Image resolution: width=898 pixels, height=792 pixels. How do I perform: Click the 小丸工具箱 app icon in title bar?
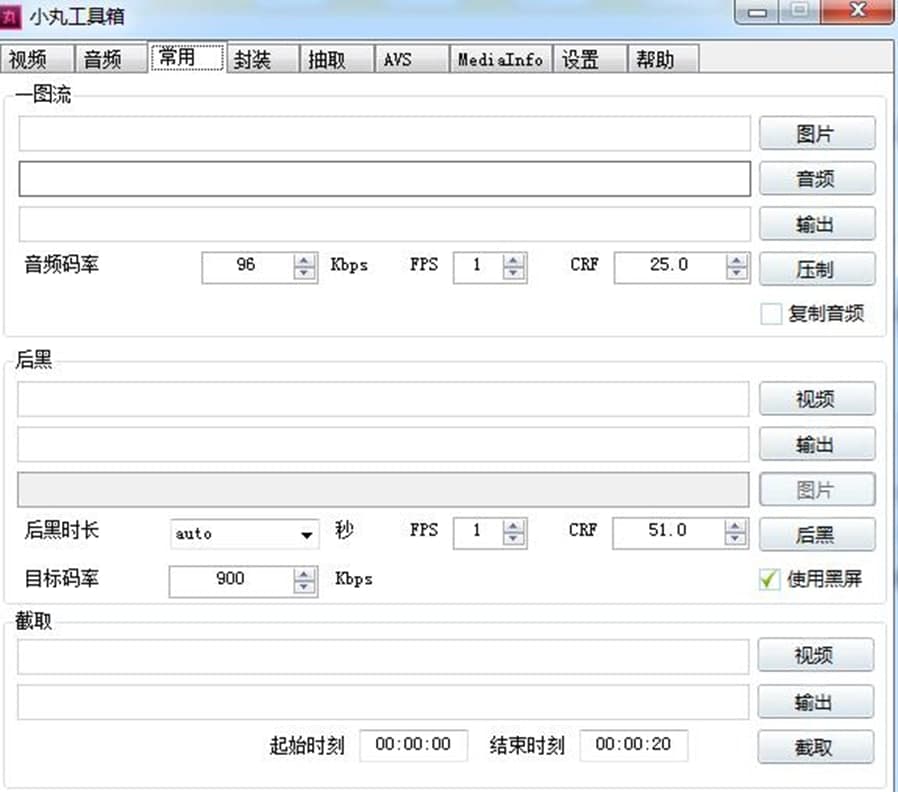(x=13, y=16)
